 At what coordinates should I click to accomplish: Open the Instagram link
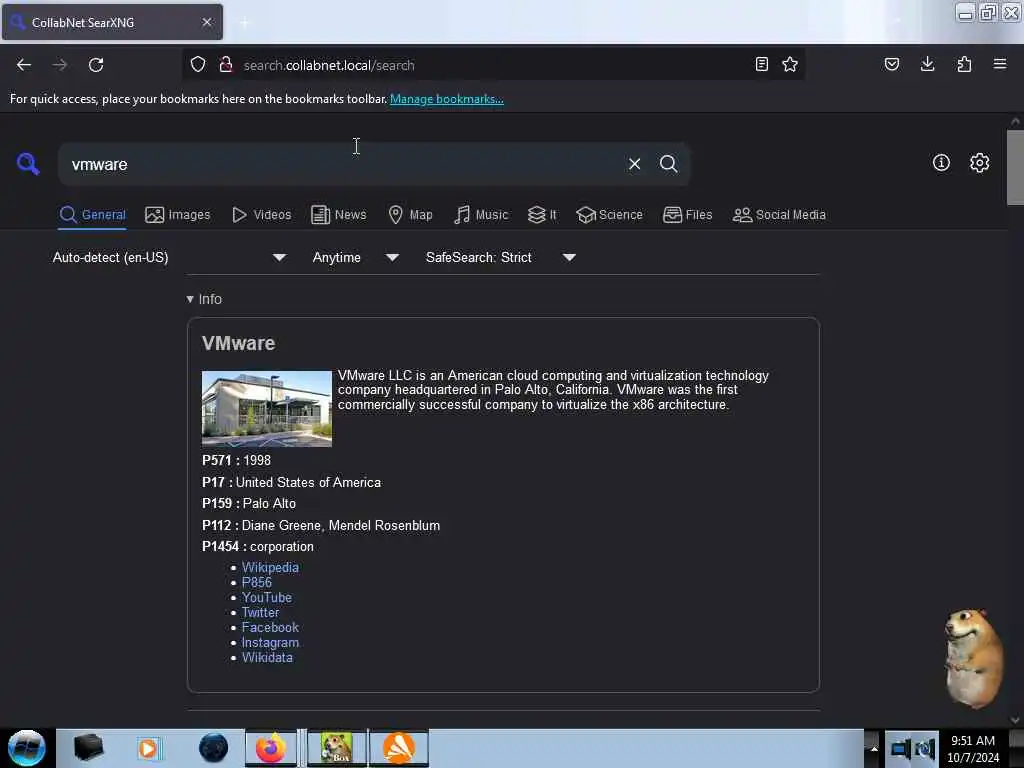tap(270, 643)
